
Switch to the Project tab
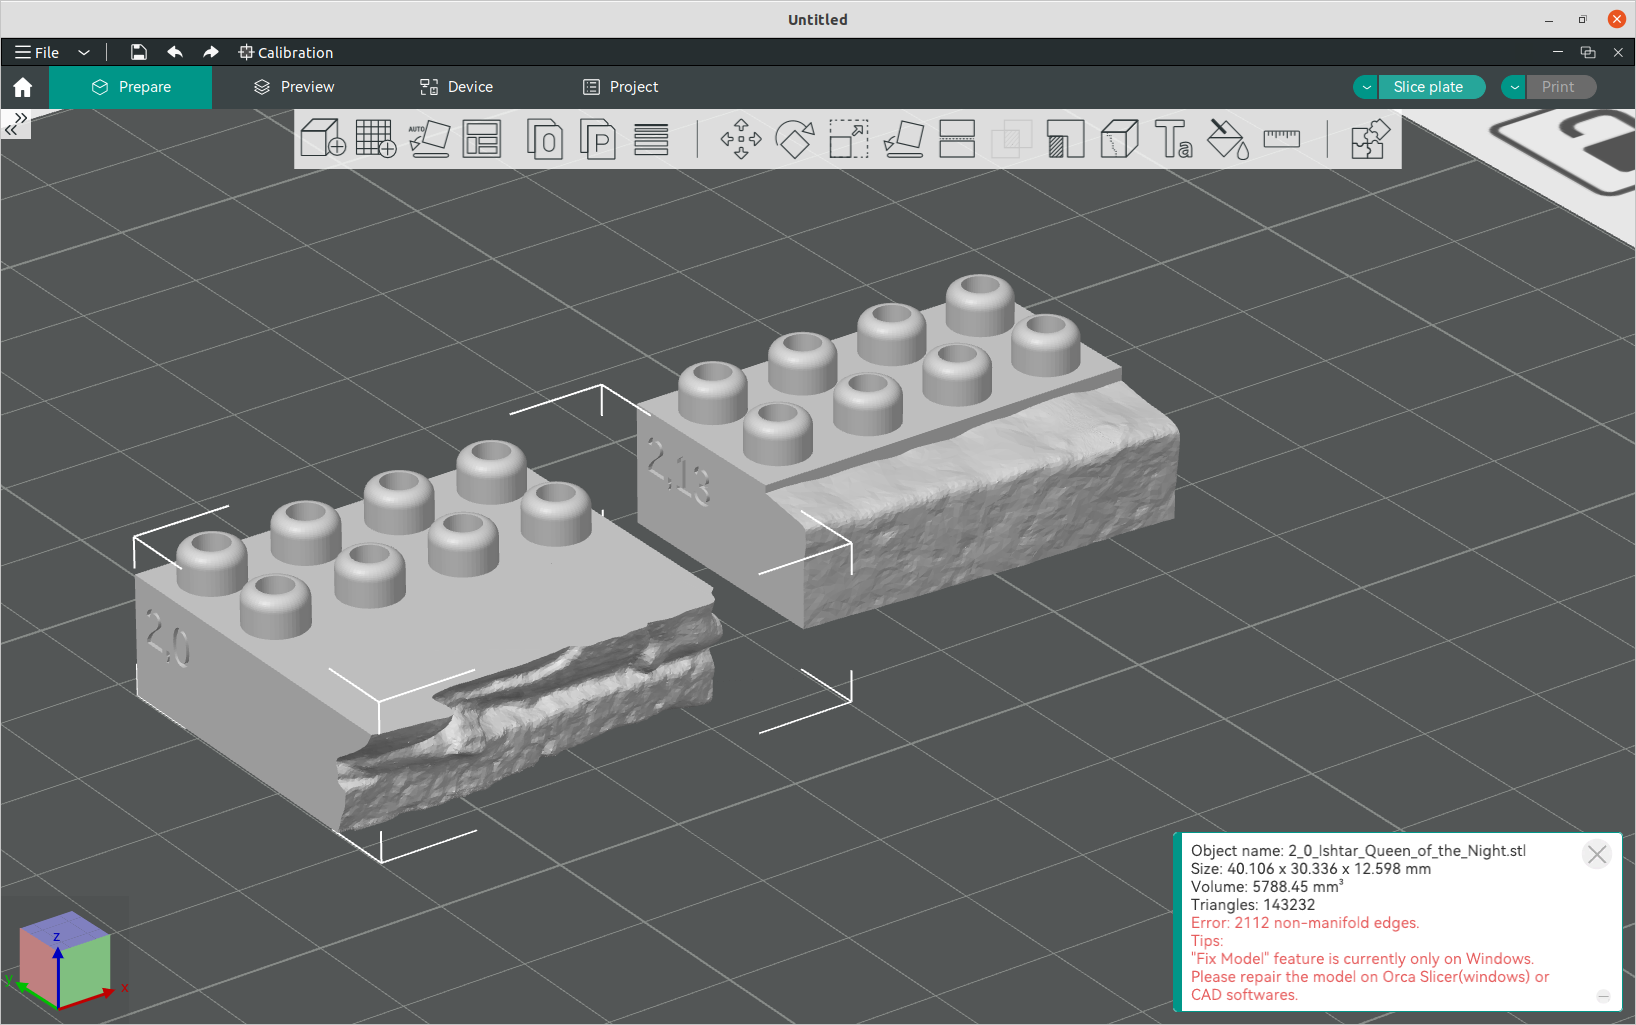(x=620, y=87)
